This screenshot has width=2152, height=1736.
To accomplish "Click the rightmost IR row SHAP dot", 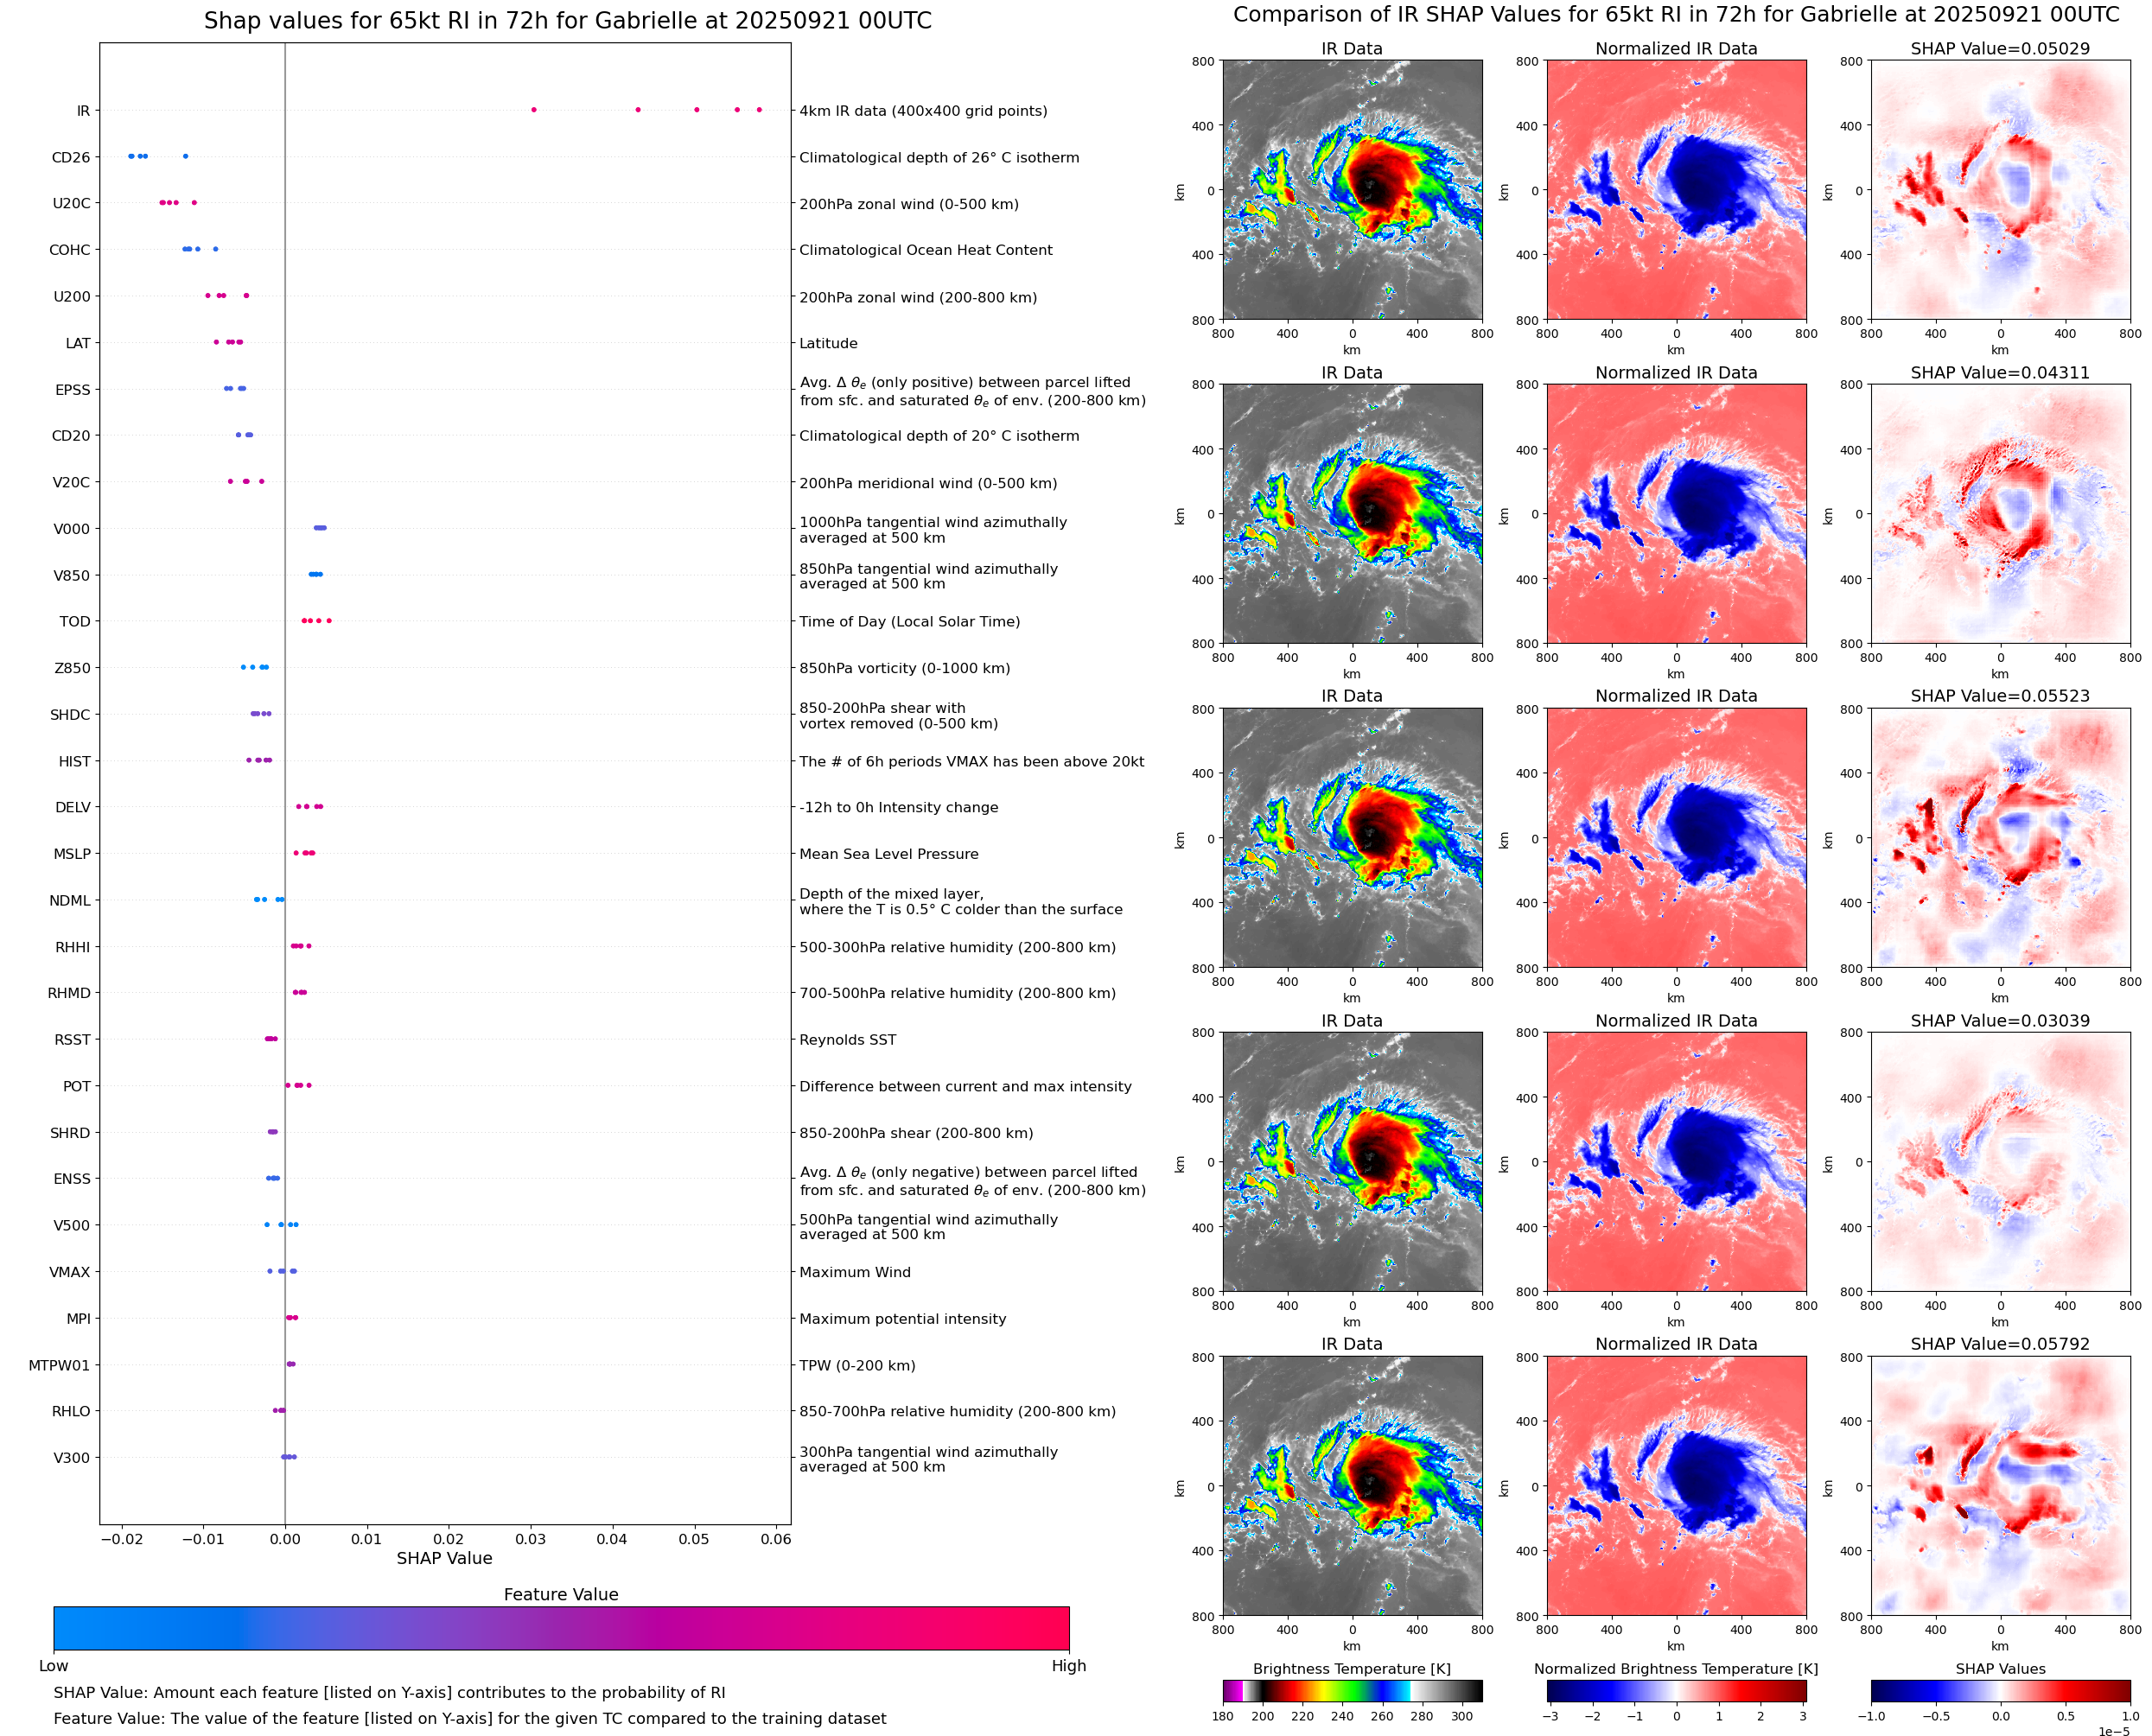I will point(759,109).
